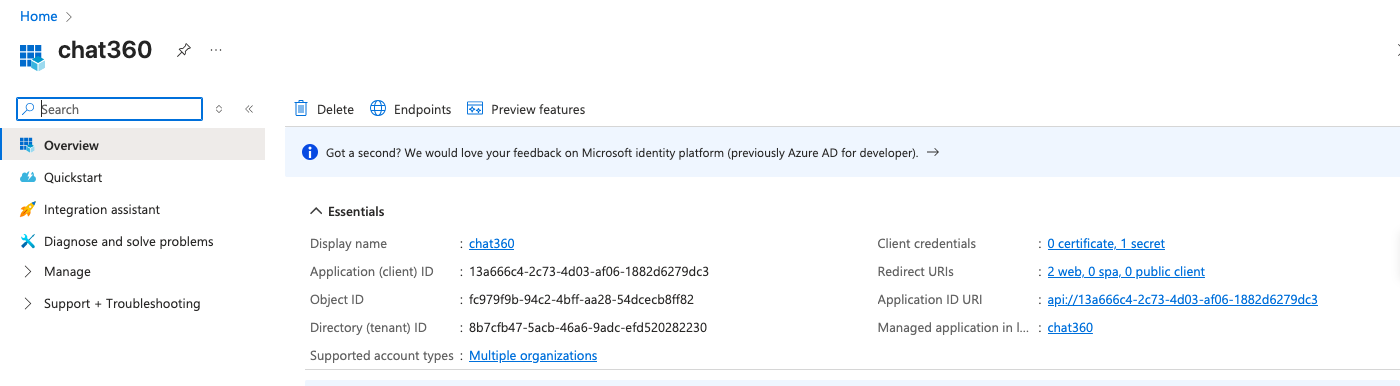The height and width of the screenshot is (386, 1400).
Task: Click the Redirect URIs label
Action: [915, 272]
